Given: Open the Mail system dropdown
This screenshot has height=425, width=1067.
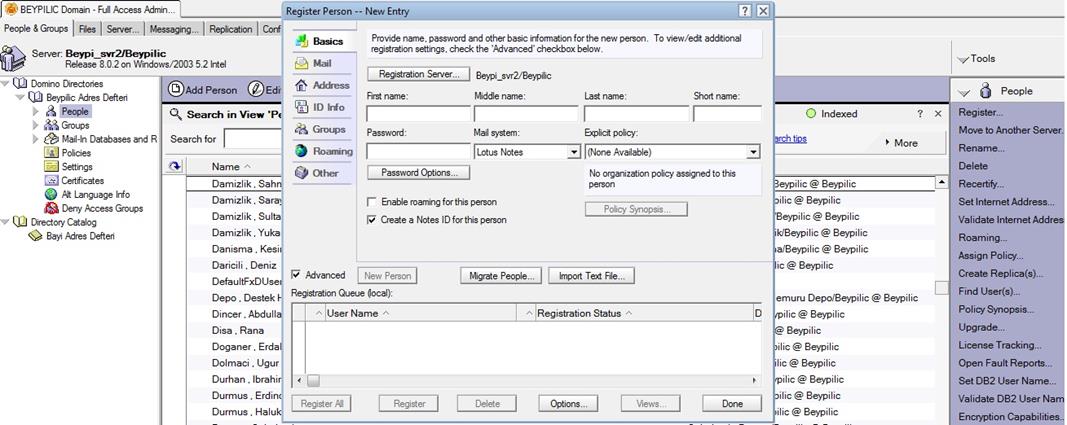Looking at the screenshot, I should point(574,152).
